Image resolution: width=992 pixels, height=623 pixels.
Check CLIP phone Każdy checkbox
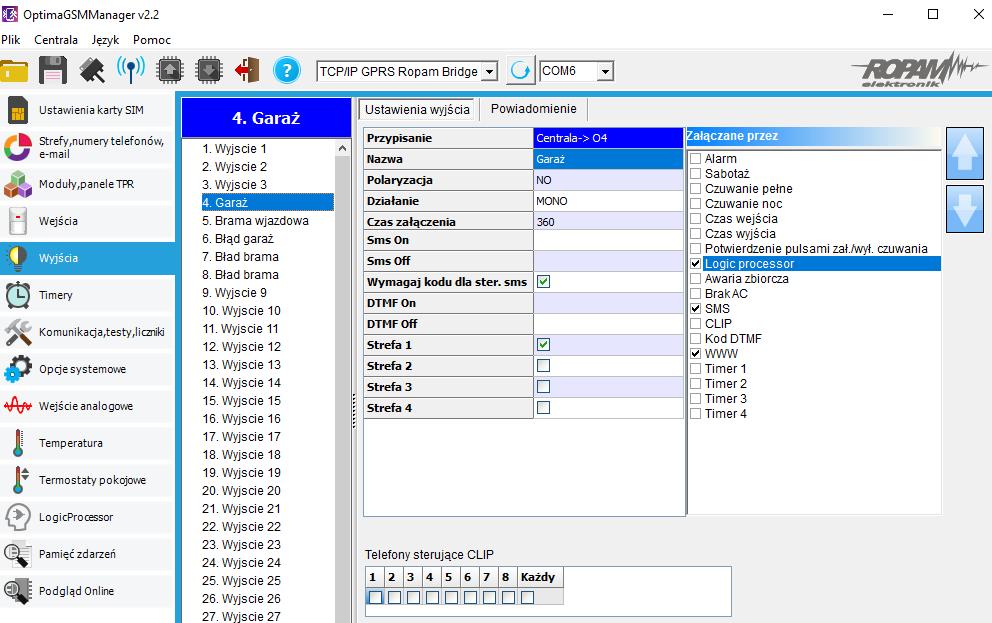(528, 597)
